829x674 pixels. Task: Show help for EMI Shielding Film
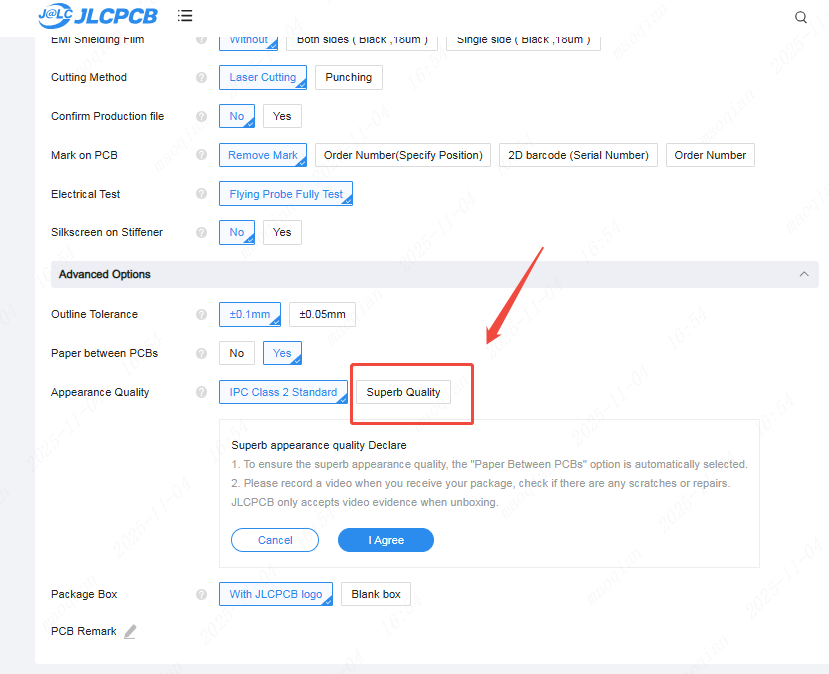pos(201,40)
